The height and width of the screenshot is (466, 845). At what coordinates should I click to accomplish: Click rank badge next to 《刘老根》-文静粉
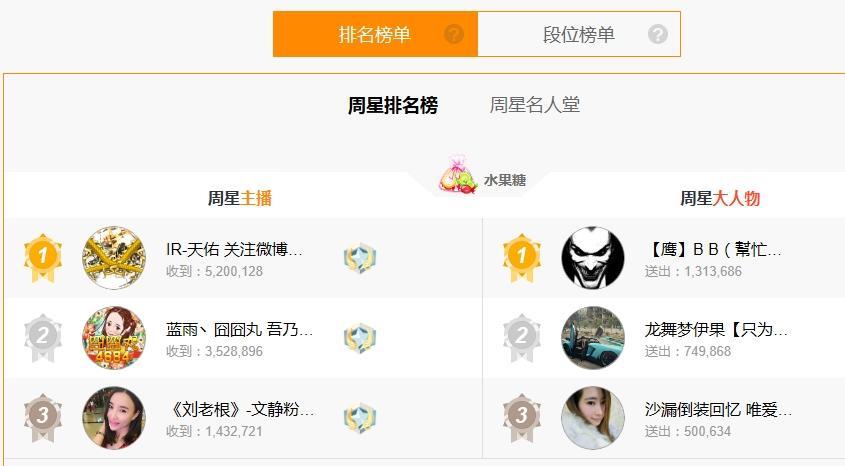click(359, 418)
